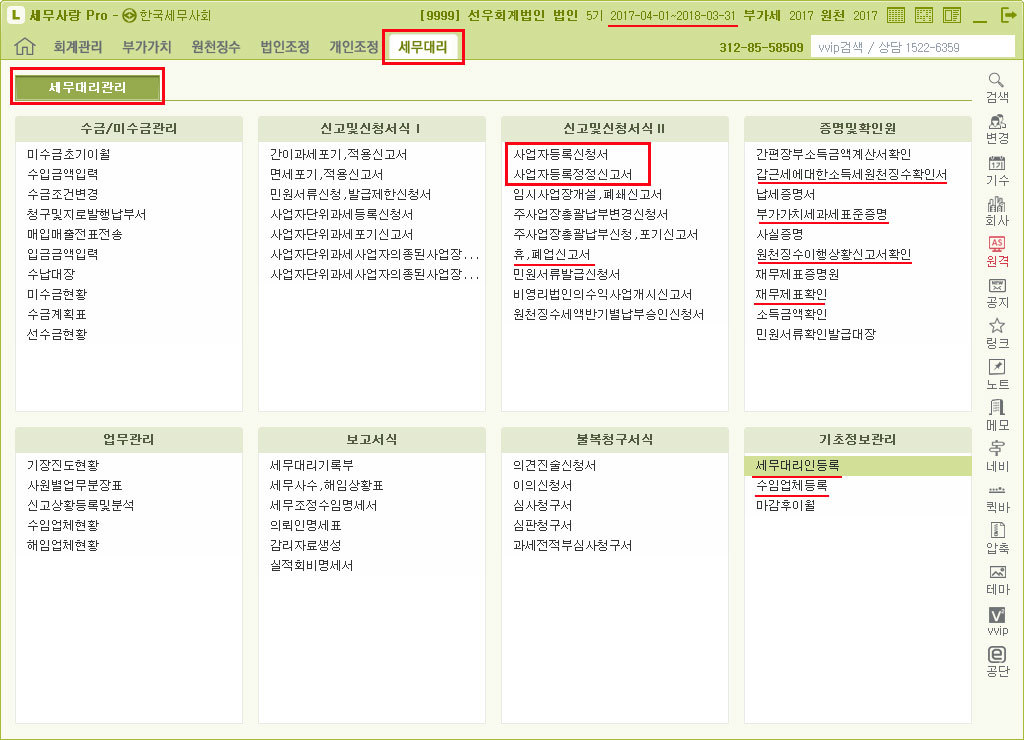This screenshot has width=1024, height=740.
Task: Open the 메모 sidebar icon
Action: click(x=997, y=416)
